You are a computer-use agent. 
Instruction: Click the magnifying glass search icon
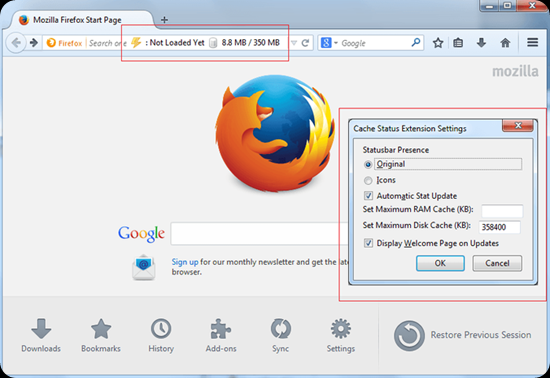[416, 43]
